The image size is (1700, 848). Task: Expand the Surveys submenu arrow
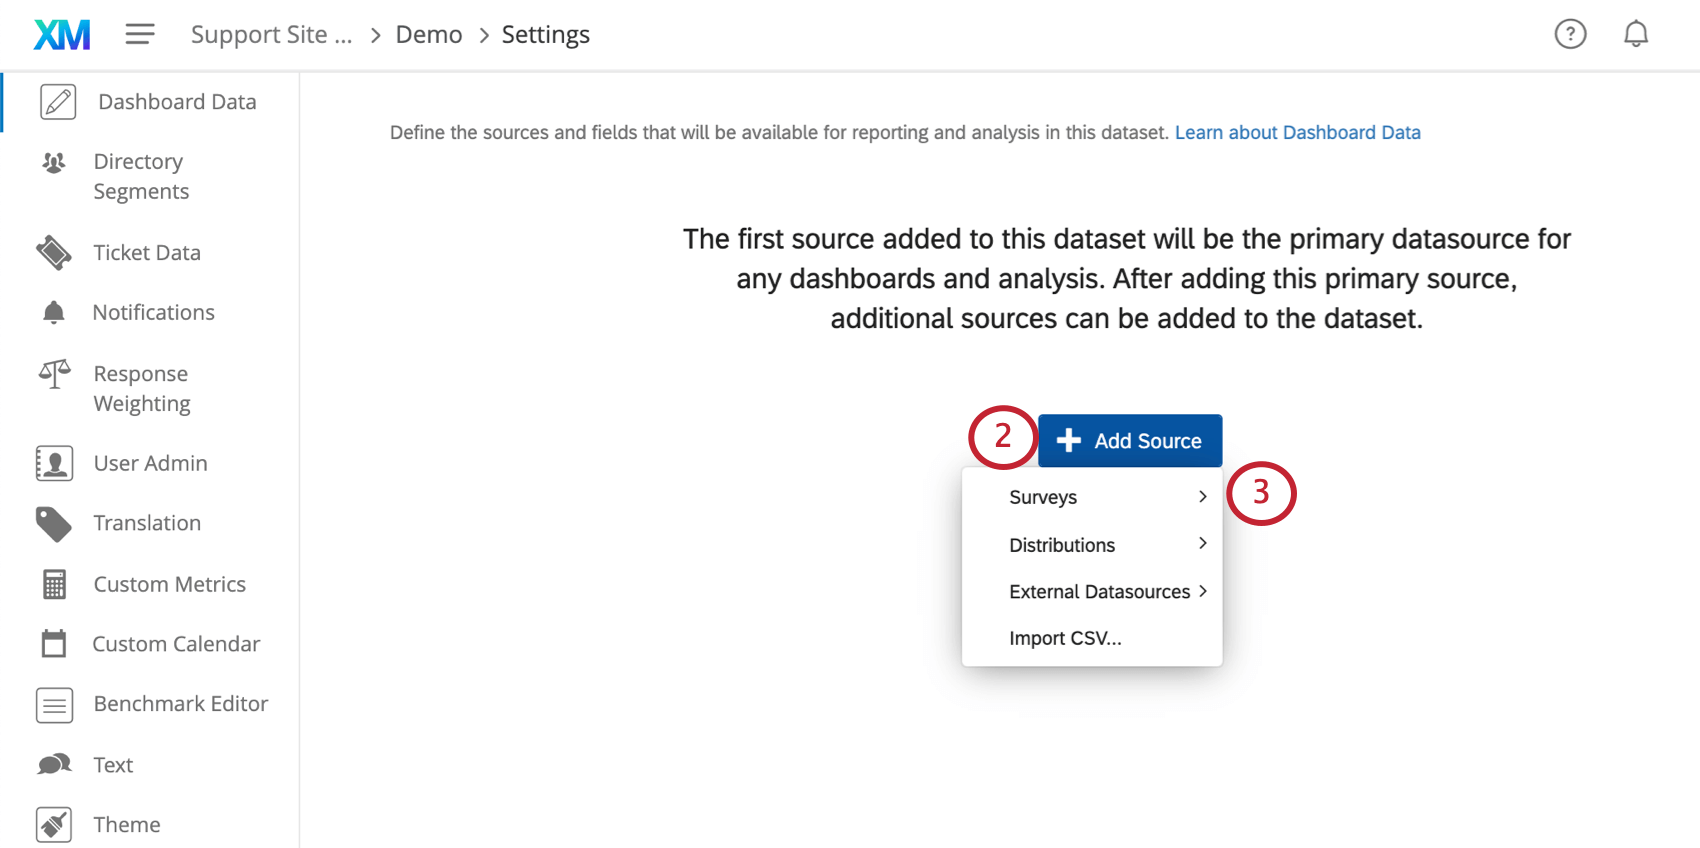pyautogui.click(x=1202, y=497)
